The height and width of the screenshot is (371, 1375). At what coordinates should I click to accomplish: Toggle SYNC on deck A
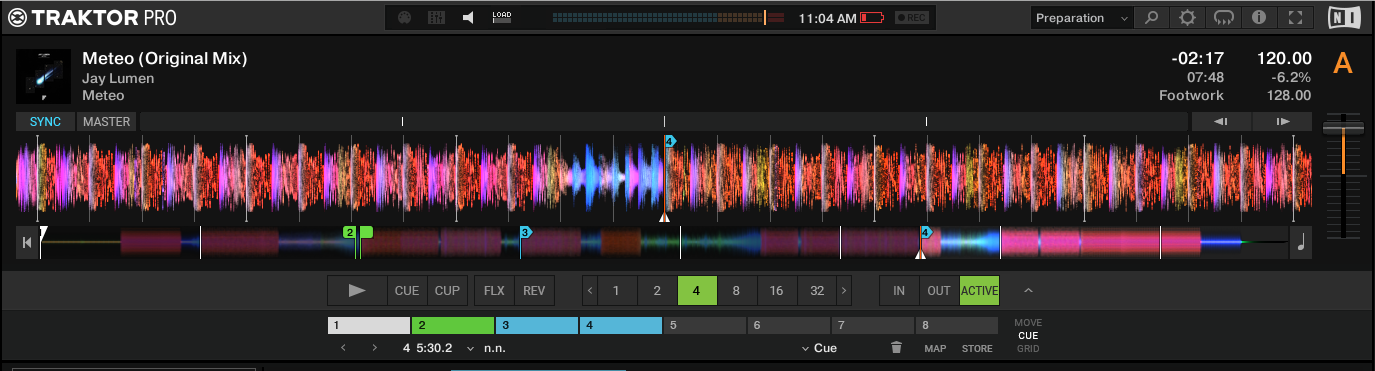45,122
